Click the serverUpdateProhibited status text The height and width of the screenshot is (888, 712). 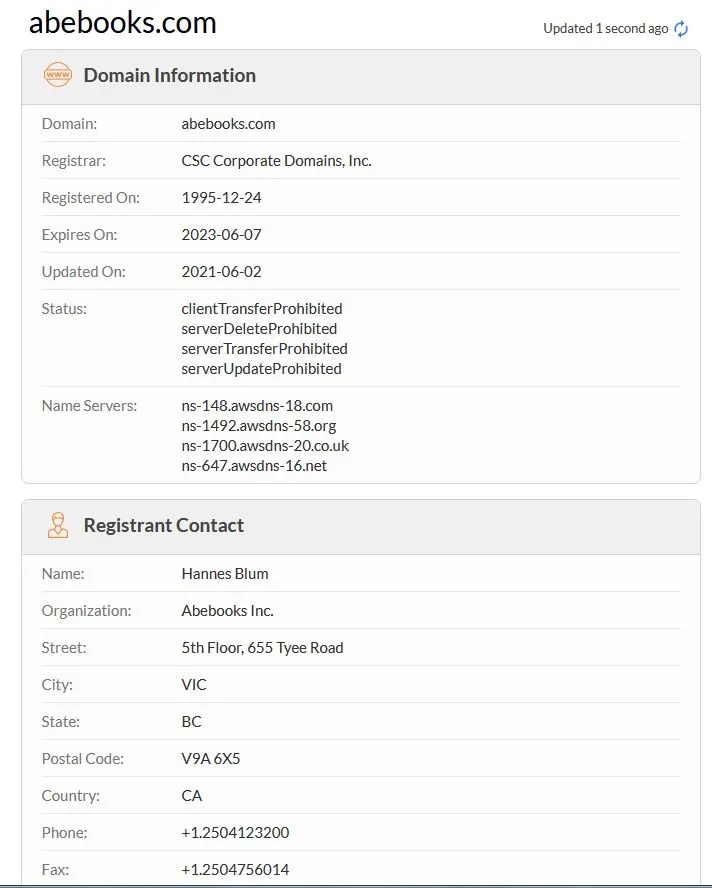(261, 369)
